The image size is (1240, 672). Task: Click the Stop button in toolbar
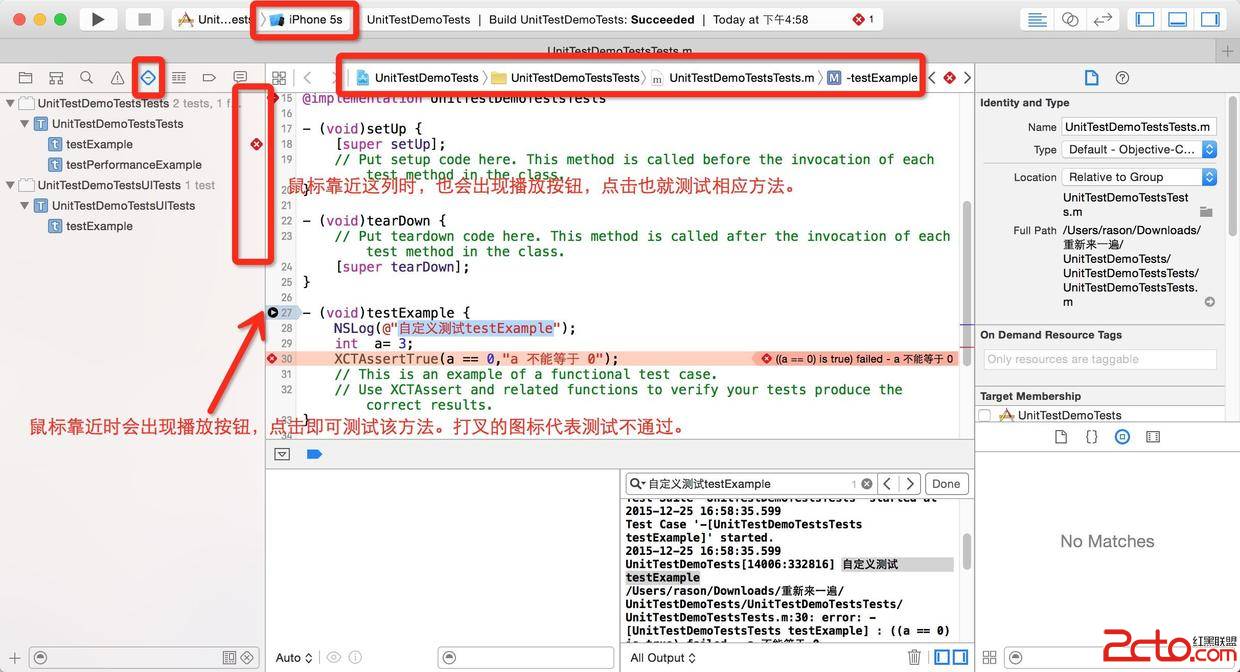[145, 19]
